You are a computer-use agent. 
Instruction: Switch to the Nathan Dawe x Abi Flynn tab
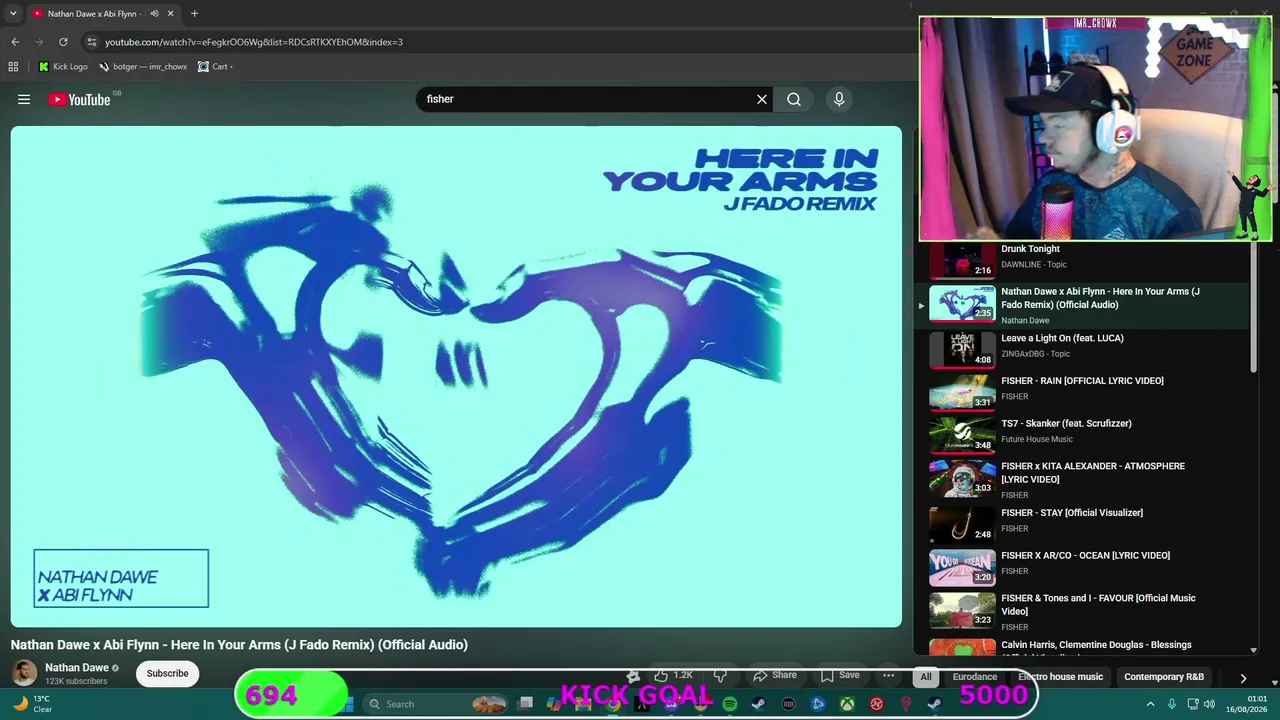coord(102,14)
